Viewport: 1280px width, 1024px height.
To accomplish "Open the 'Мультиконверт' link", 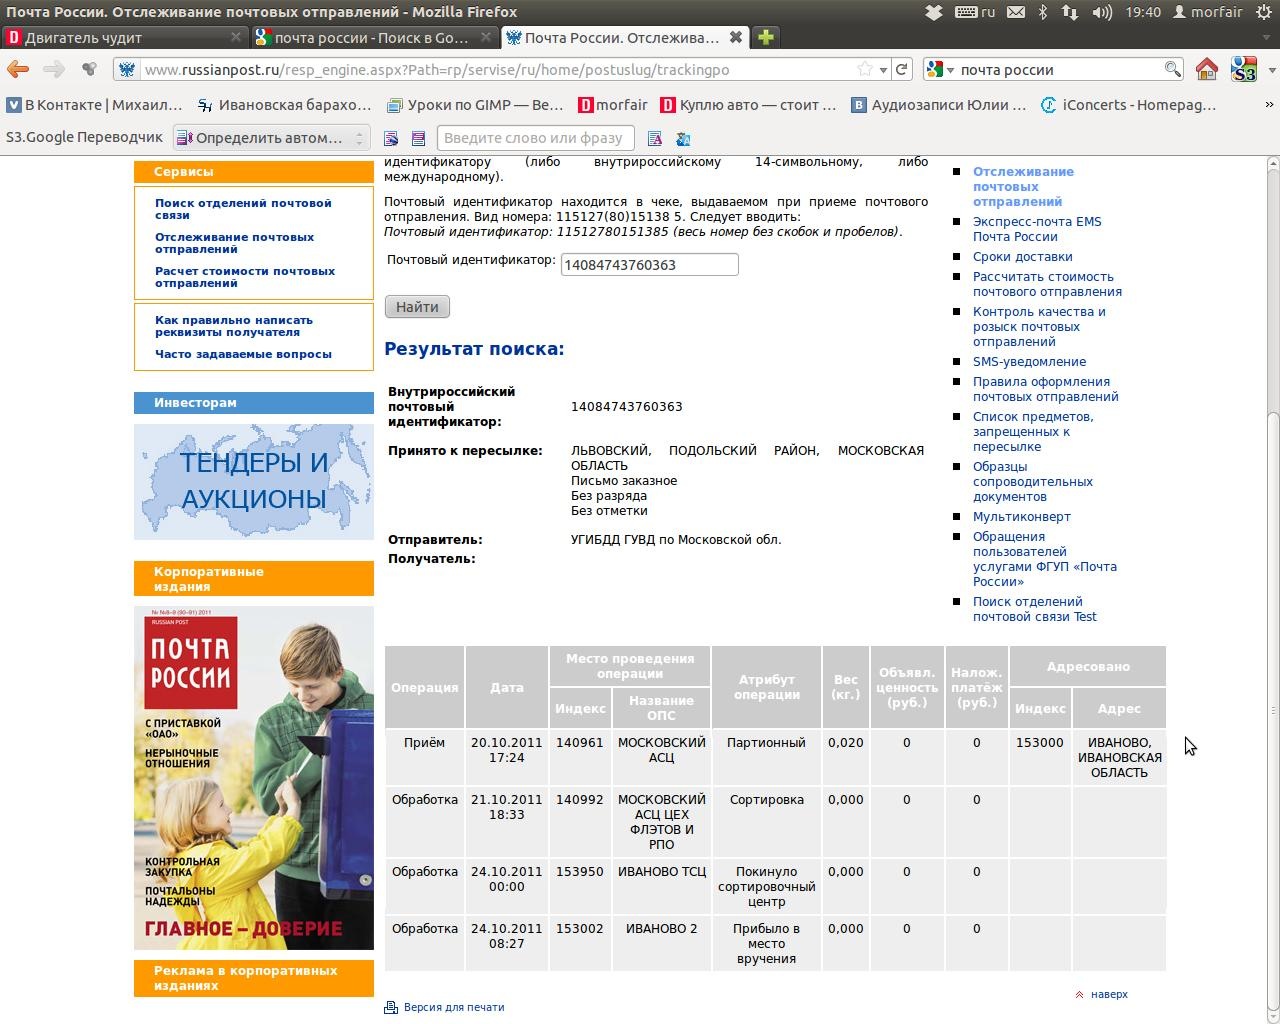I will click(x=1022, y=517).
